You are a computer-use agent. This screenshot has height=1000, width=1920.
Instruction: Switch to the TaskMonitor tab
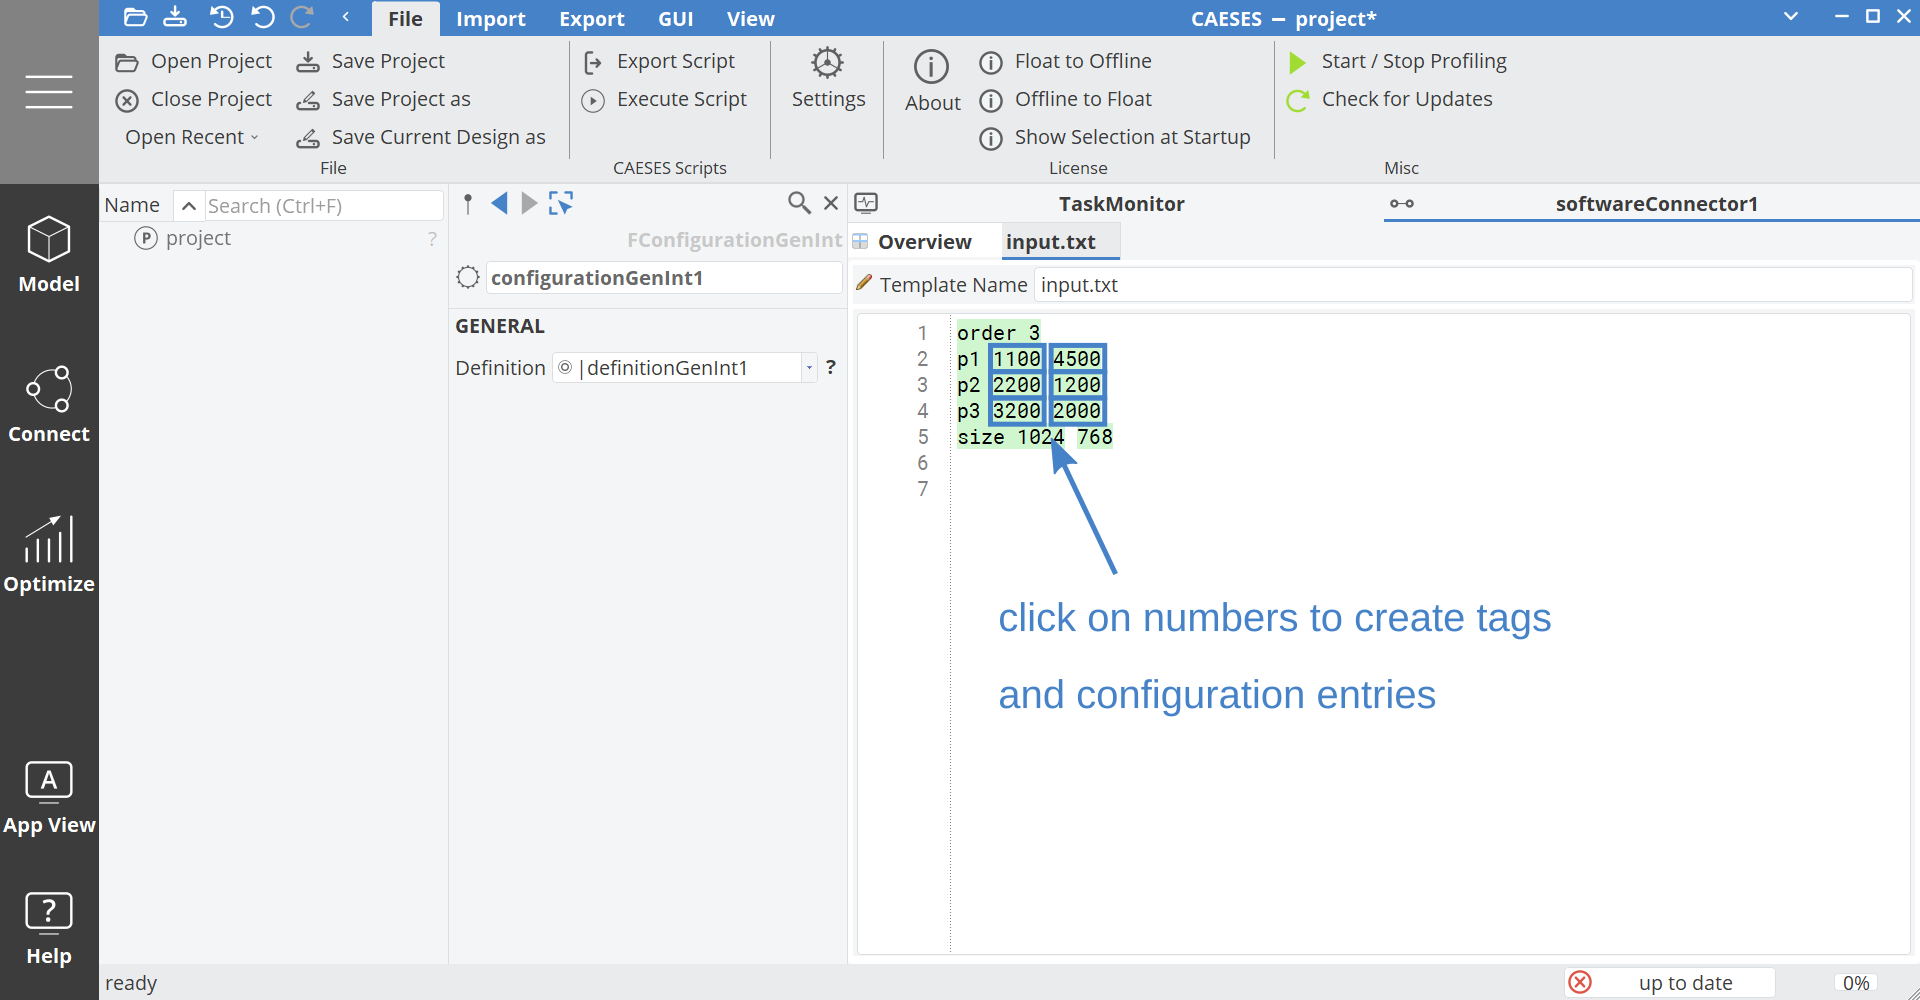pyautogui.click(x=1121, y=204)
